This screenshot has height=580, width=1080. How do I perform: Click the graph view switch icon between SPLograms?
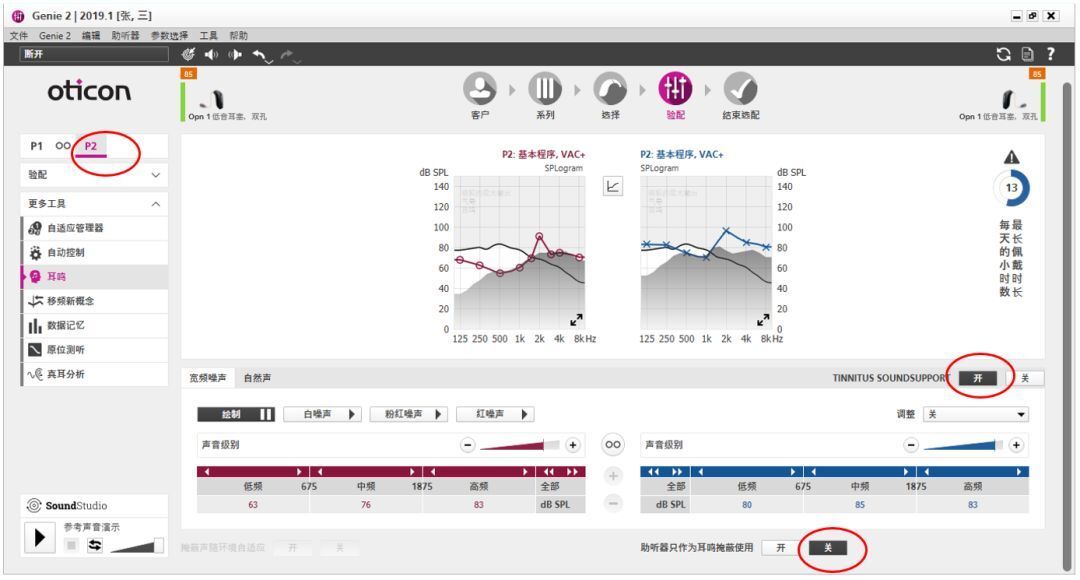pyautogui.click(x=612, y=186)
